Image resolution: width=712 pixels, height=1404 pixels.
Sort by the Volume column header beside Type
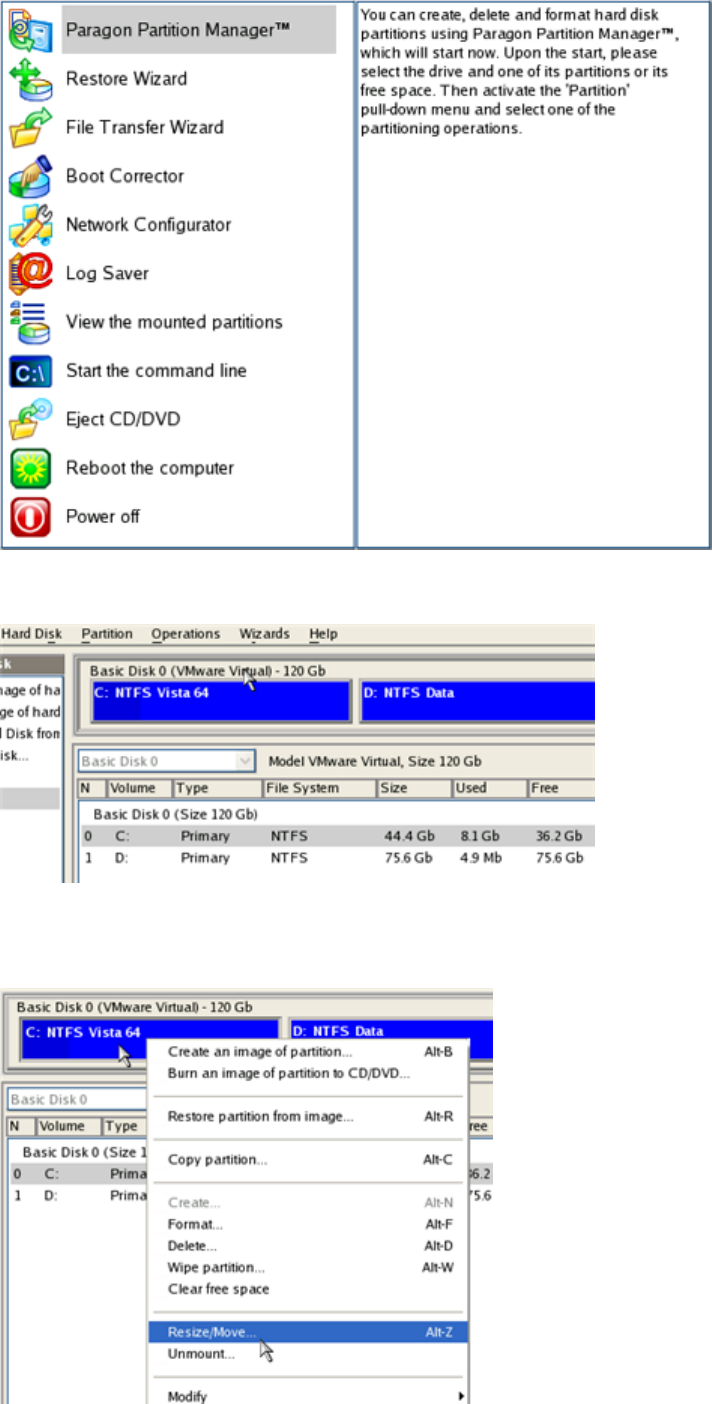(x=139, y=788)
